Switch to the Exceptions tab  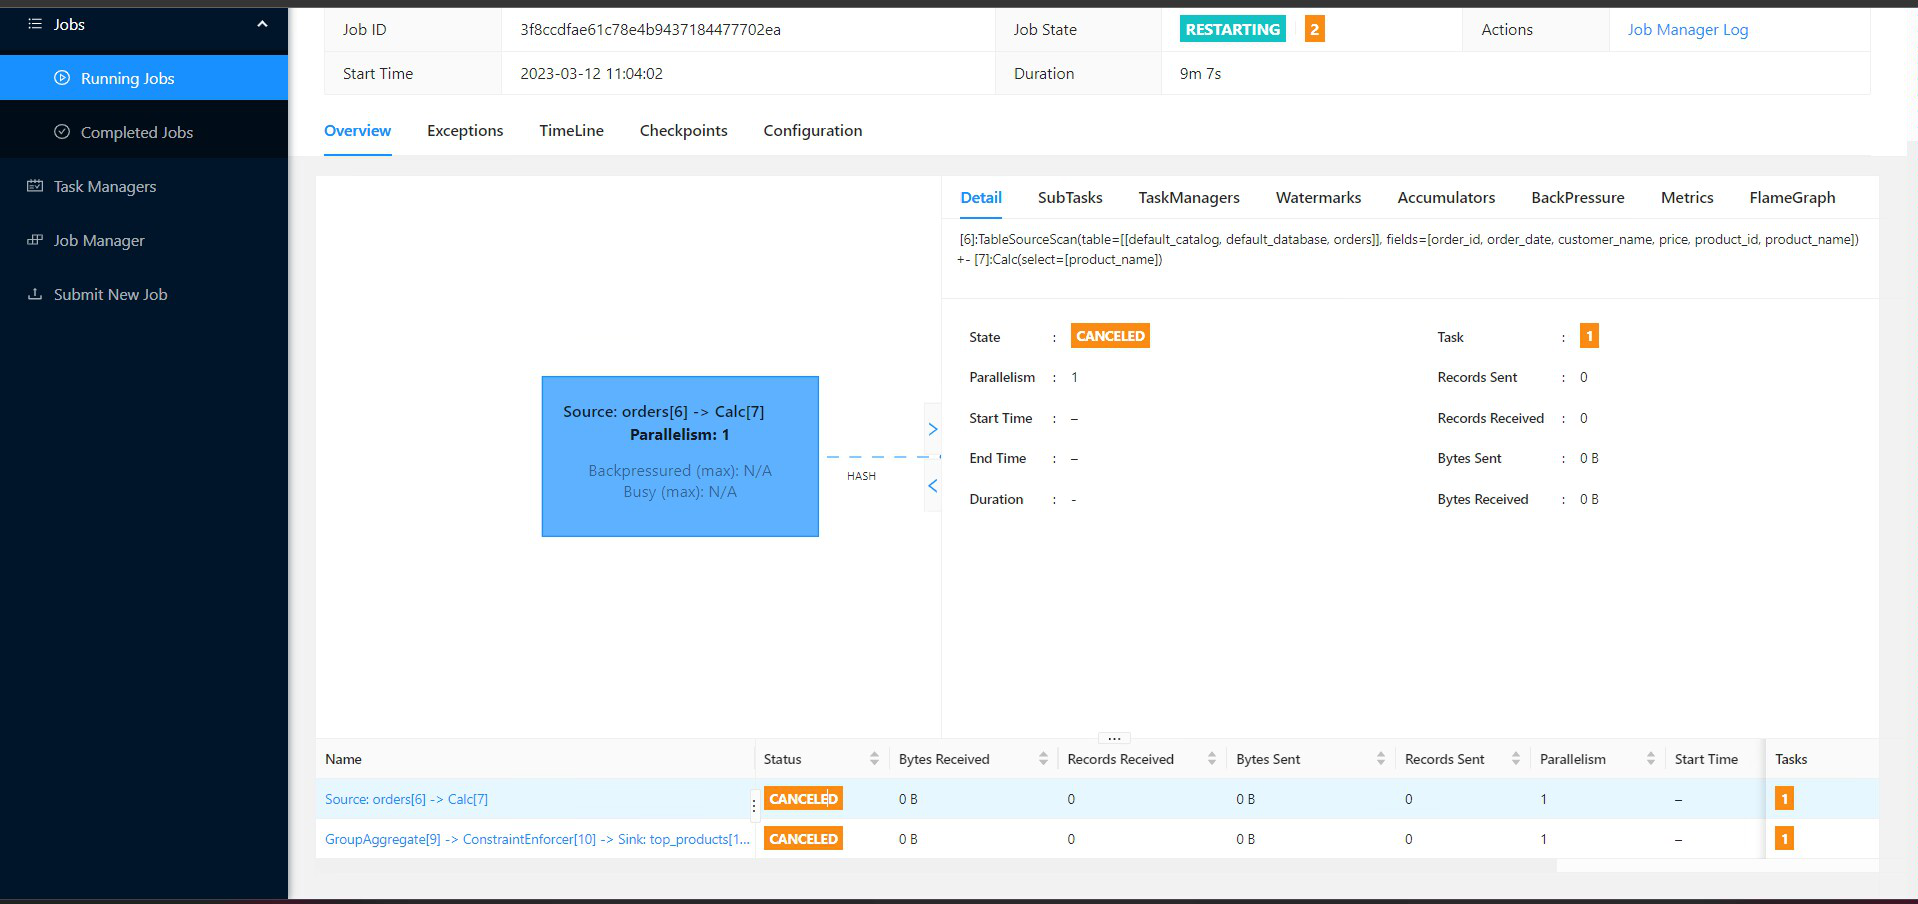(x=465, y=131)
